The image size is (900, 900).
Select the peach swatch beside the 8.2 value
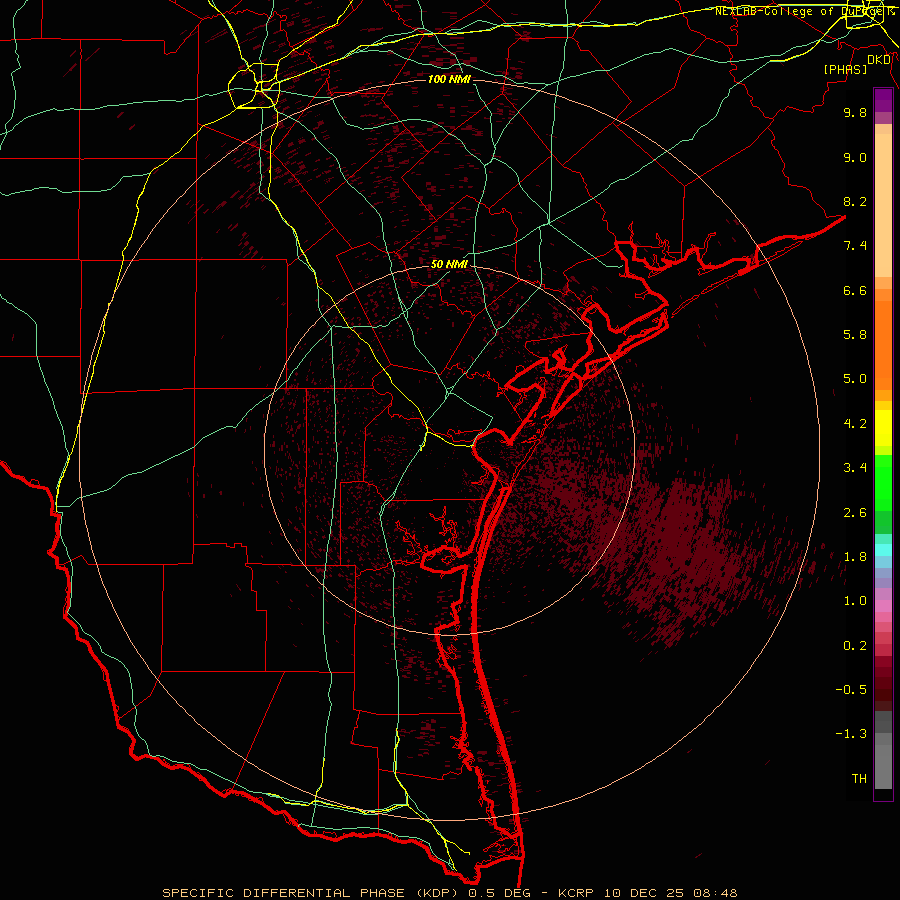[x=883, y=205]
